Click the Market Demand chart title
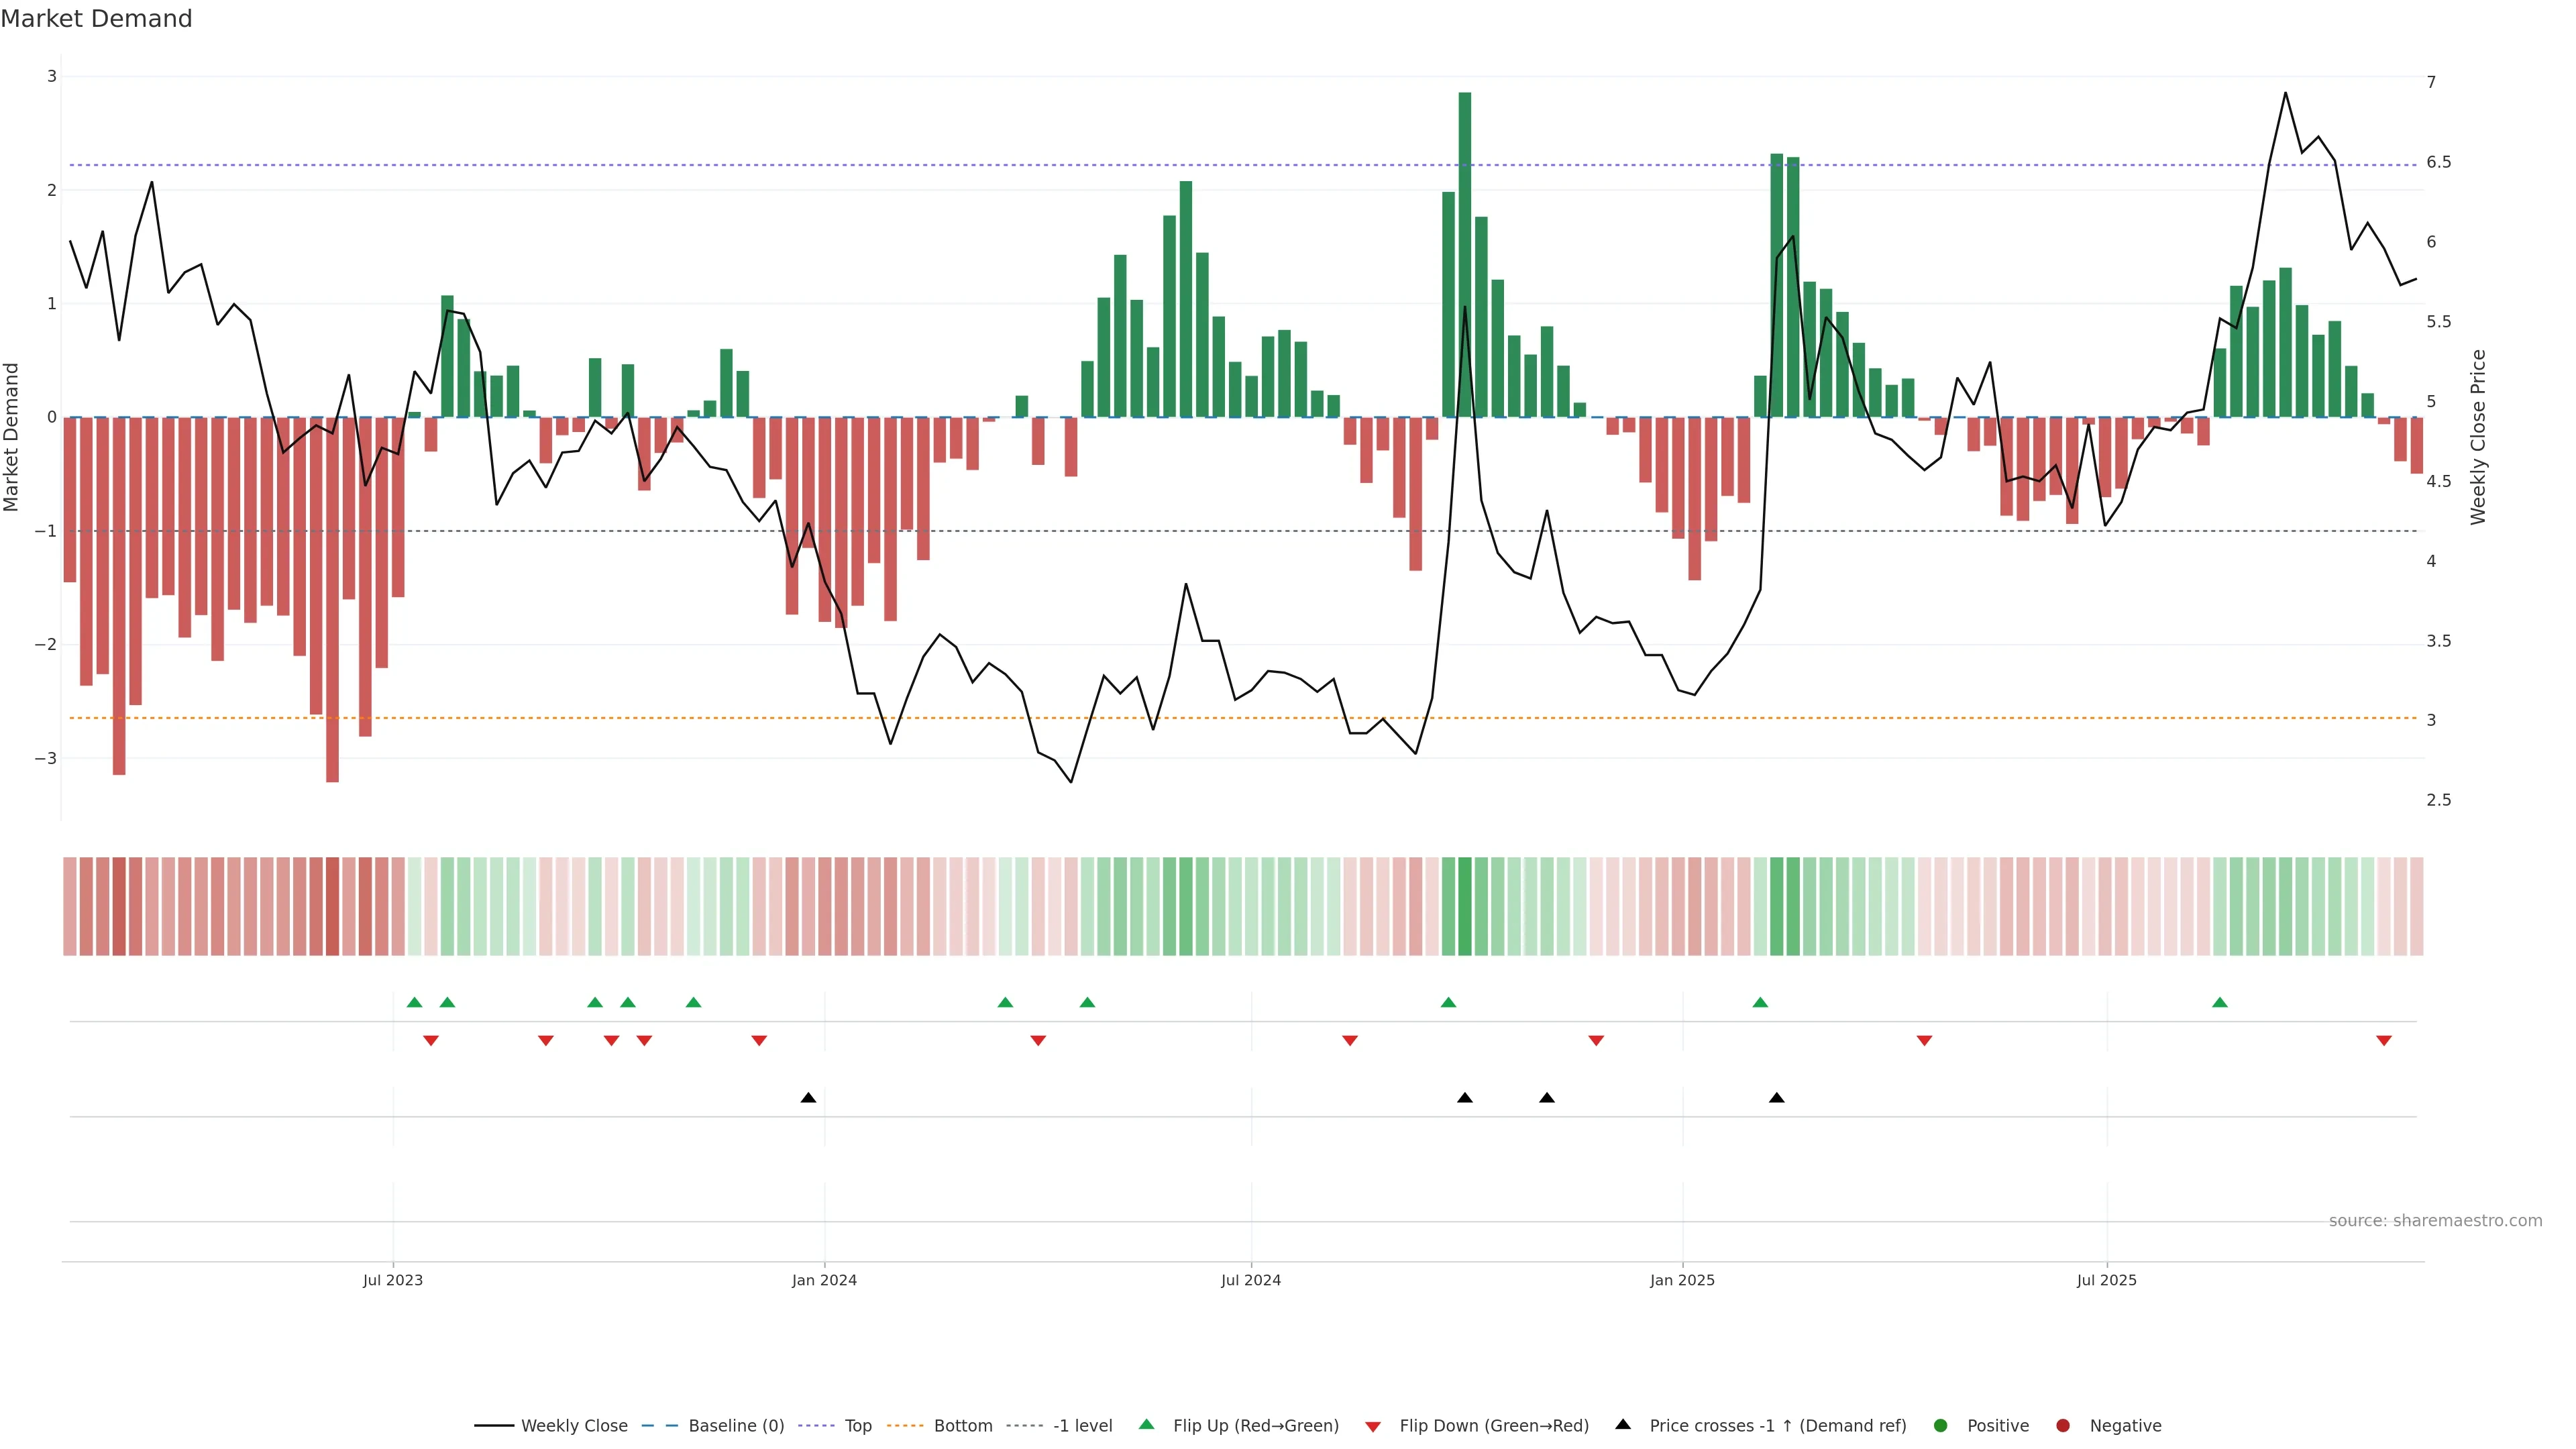 [96, 19]
